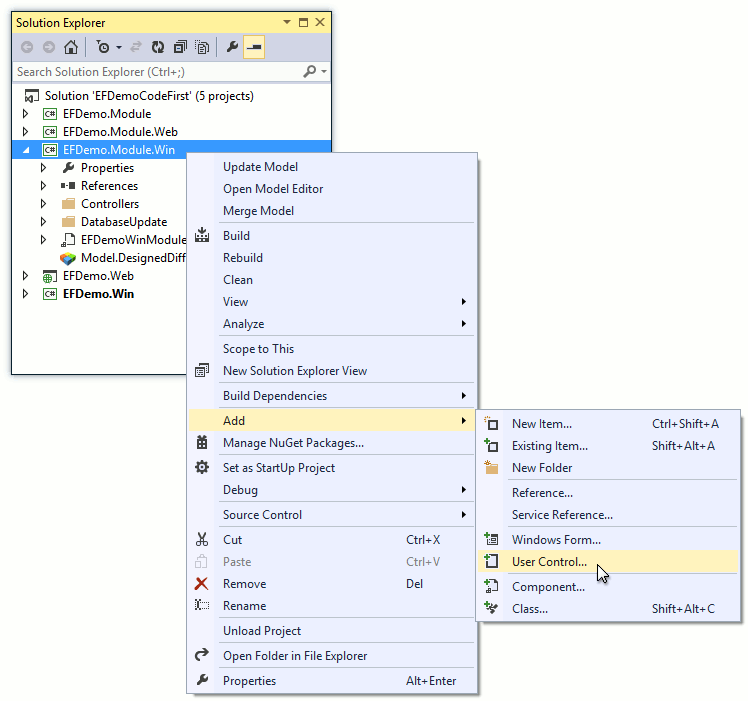The height and width of the screenshot is (701, 748).
Task: Open the Pending Changes Filter dropdown arrow
Action: click(x=119, y=47)
